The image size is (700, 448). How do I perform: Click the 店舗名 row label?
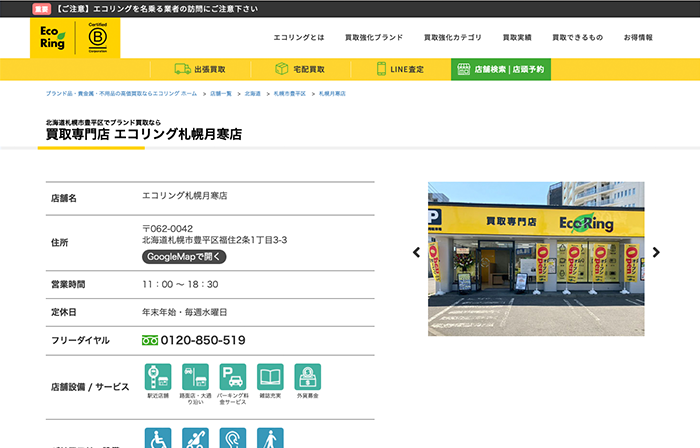[63, 198]
